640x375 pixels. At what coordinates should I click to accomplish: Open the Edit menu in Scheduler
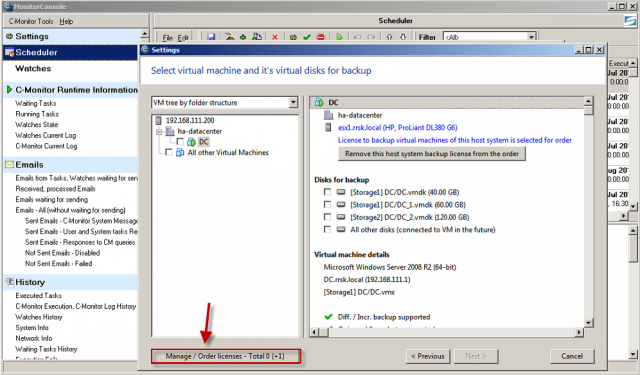(183, 38)
